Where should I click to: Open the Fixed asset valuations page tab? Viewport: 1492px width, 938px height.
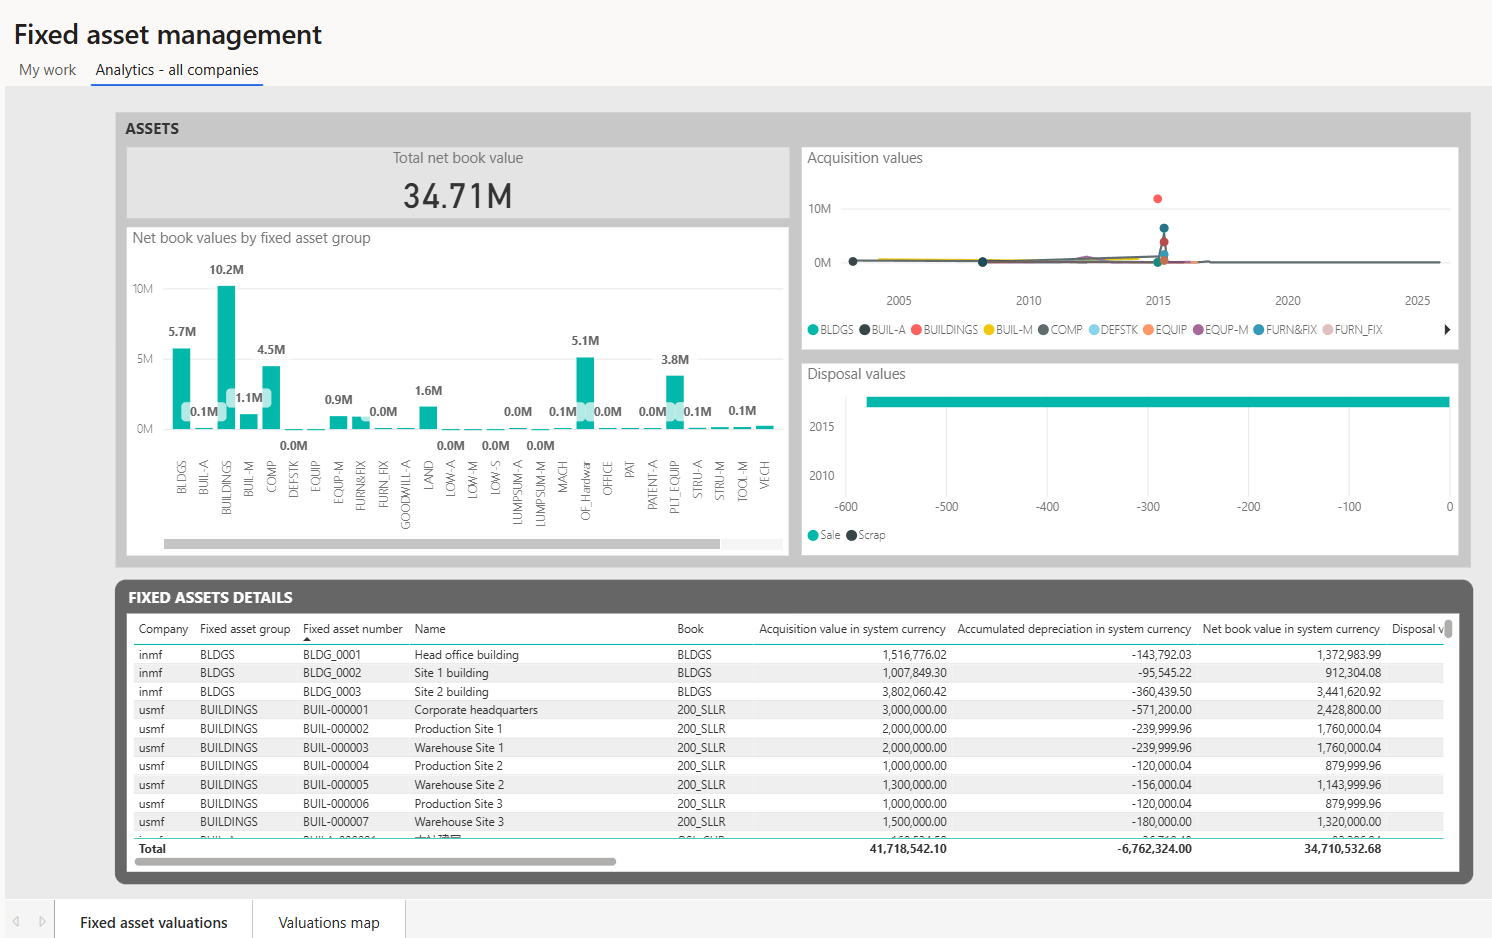coord(154,922)
